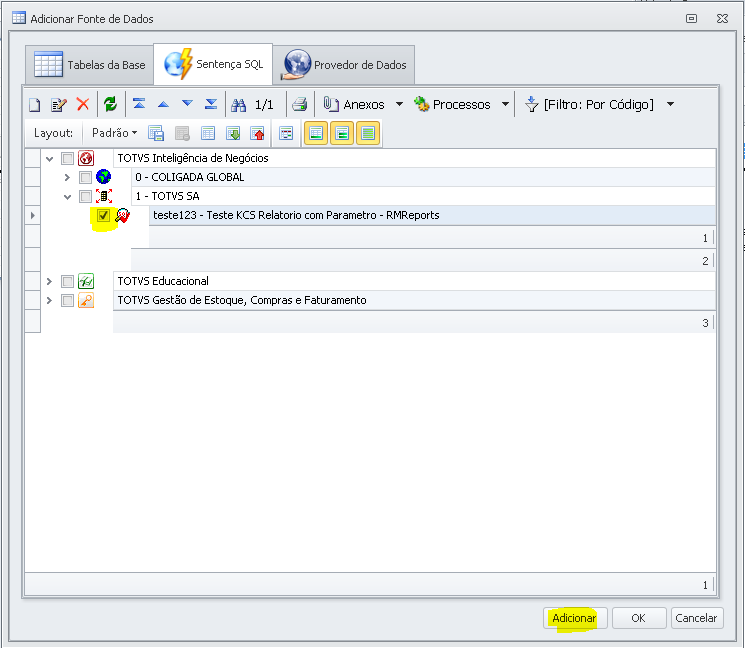Click the Cancelar button
Image resolution: width=745 pixels, height=648 pixels.
(x=697, y=618)
